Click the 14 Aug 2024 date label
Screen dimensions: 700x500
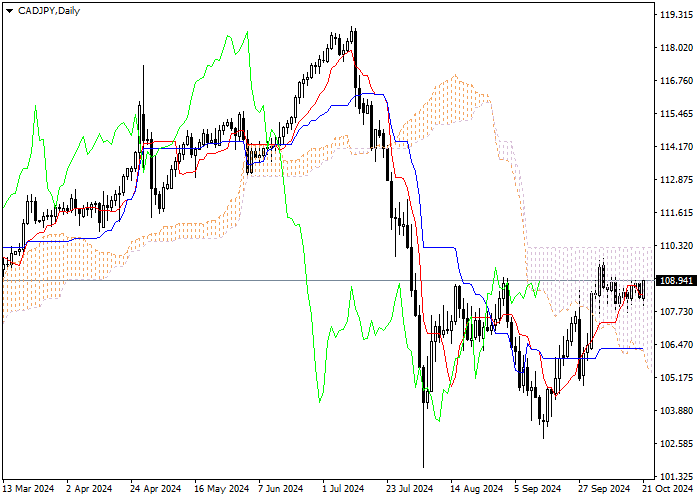(476, 489)
